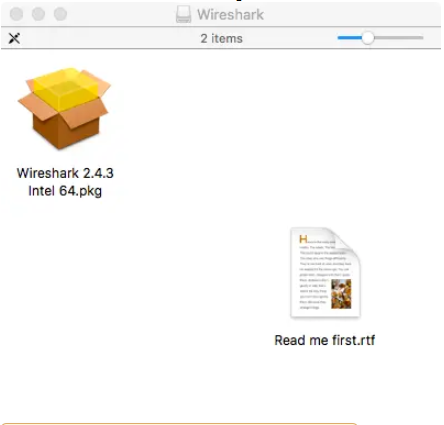Close the Wireshark disk image window
Image resolution: width=444 pixels, height=425 pixels.
pos(17,14)
